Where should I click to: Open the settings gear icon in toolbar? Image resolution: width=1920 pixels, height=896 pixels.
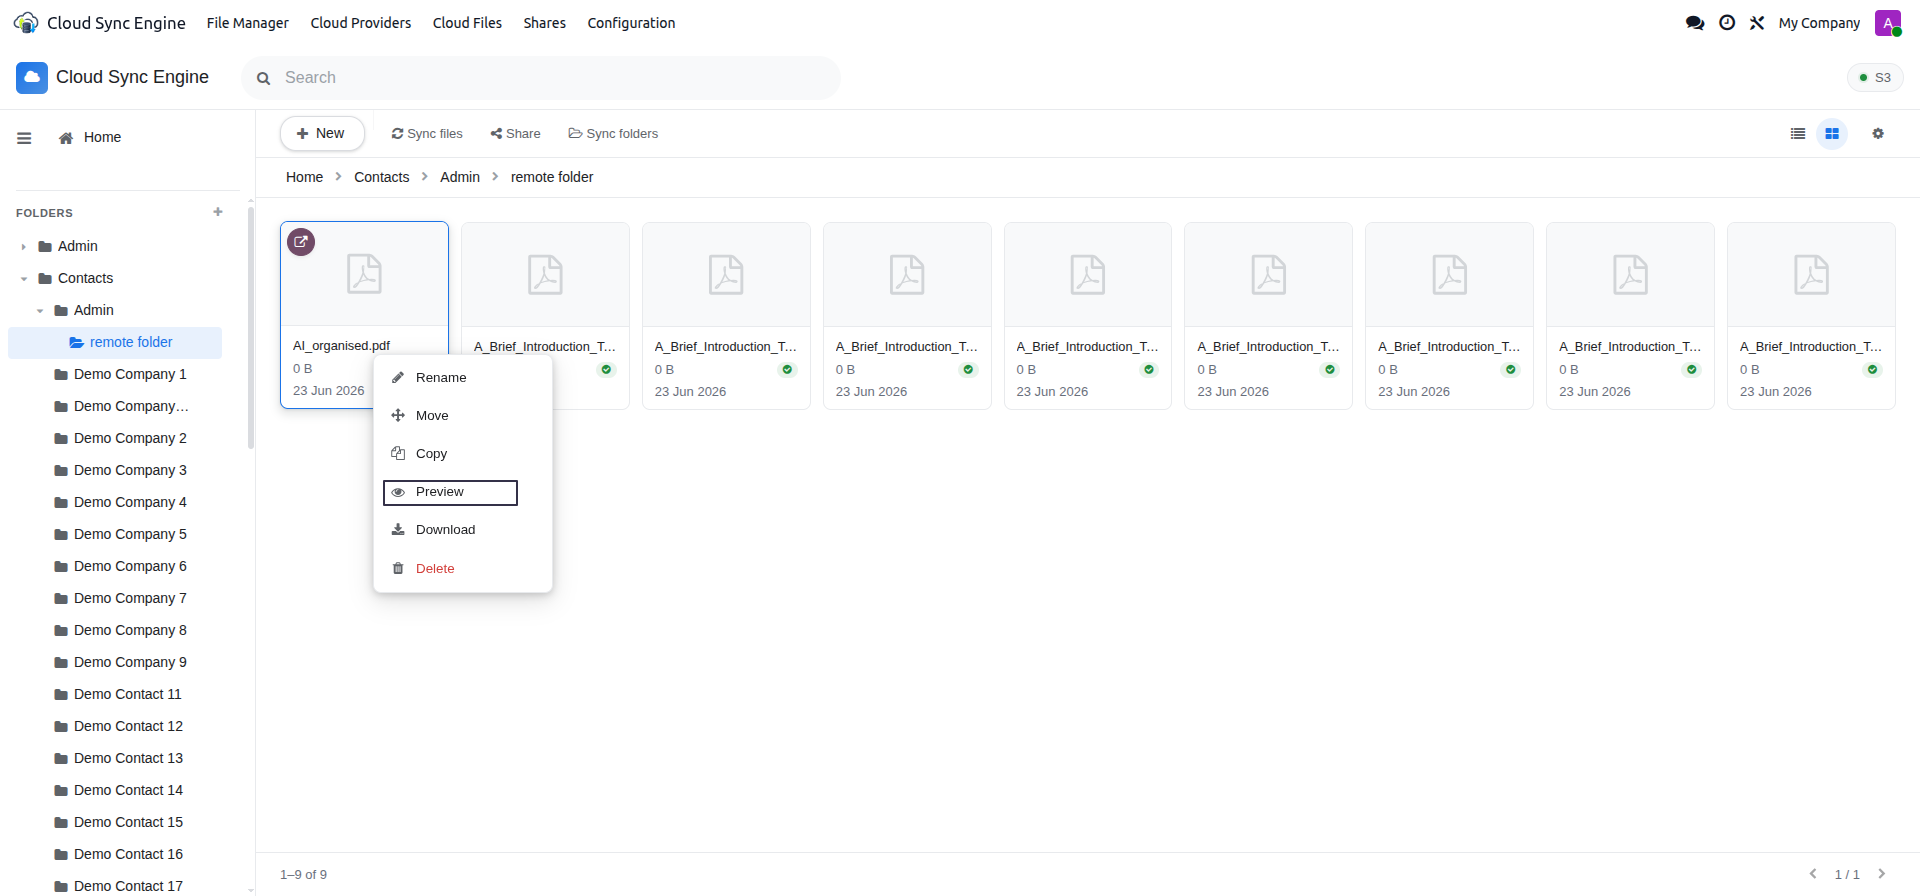[1878, 134]
